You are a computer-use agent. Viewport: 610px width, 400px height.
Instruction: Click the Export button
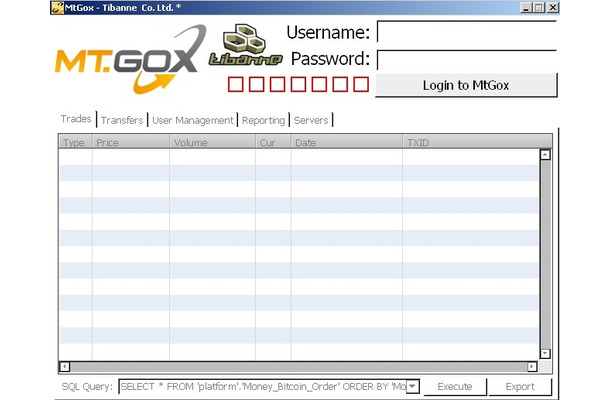tap(520, 386)
